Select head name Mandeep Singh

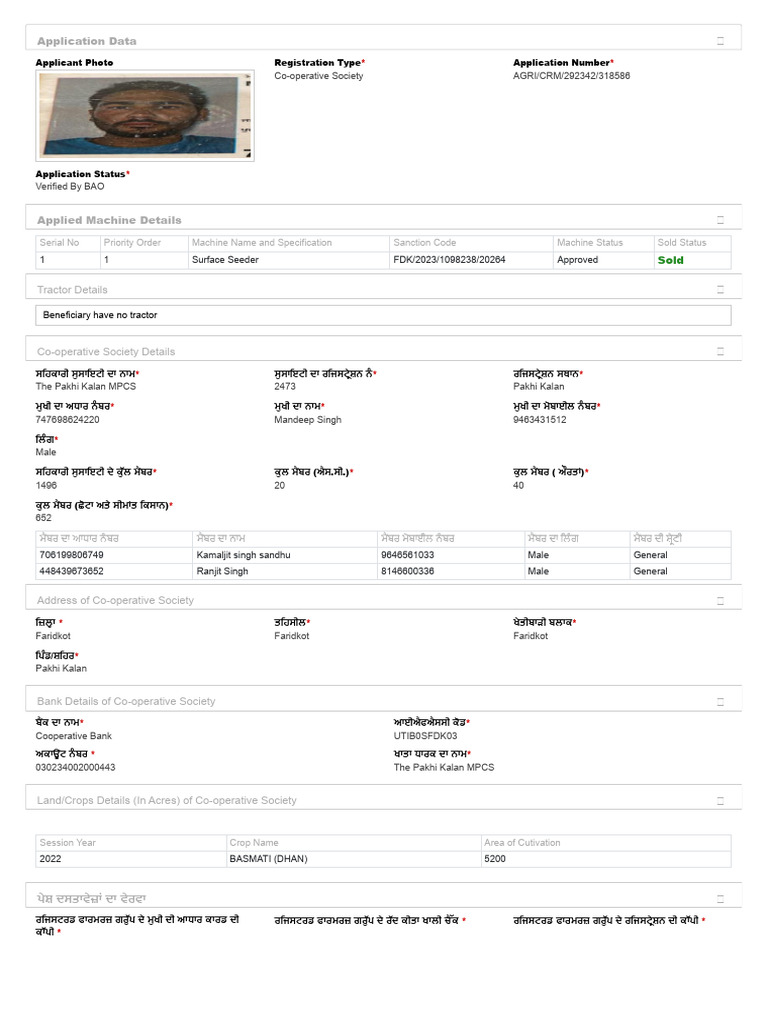tap(308, 420)
